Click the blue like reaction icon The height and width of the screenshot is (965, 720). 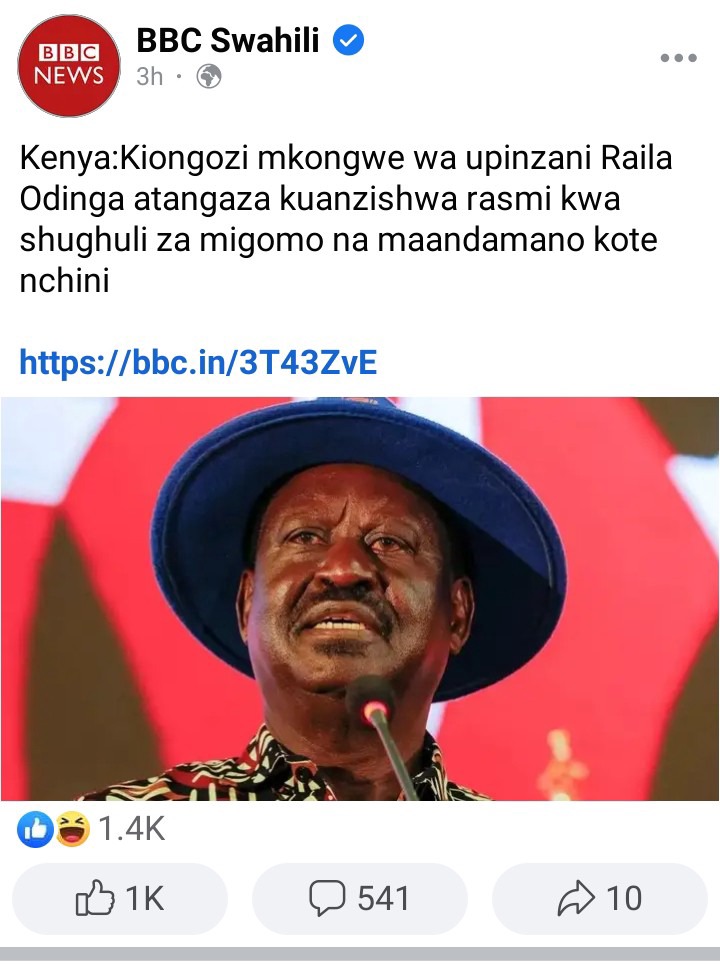point(35,830)
